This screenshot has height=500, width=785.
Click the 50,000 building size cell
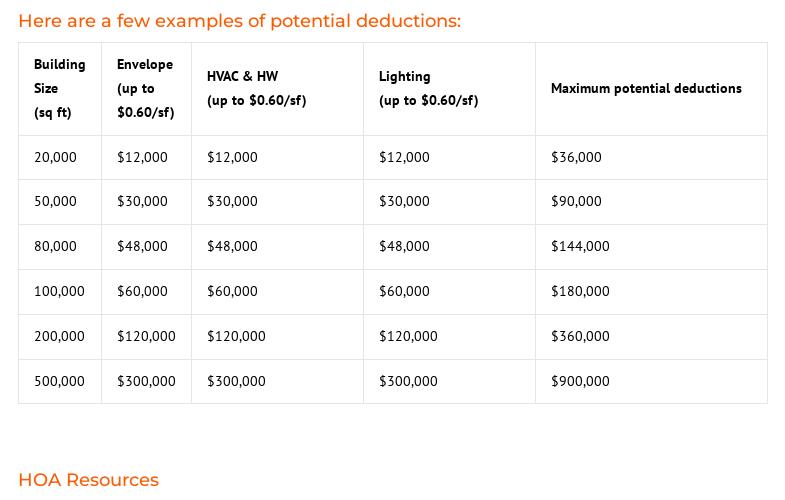[x=60, y=202]
